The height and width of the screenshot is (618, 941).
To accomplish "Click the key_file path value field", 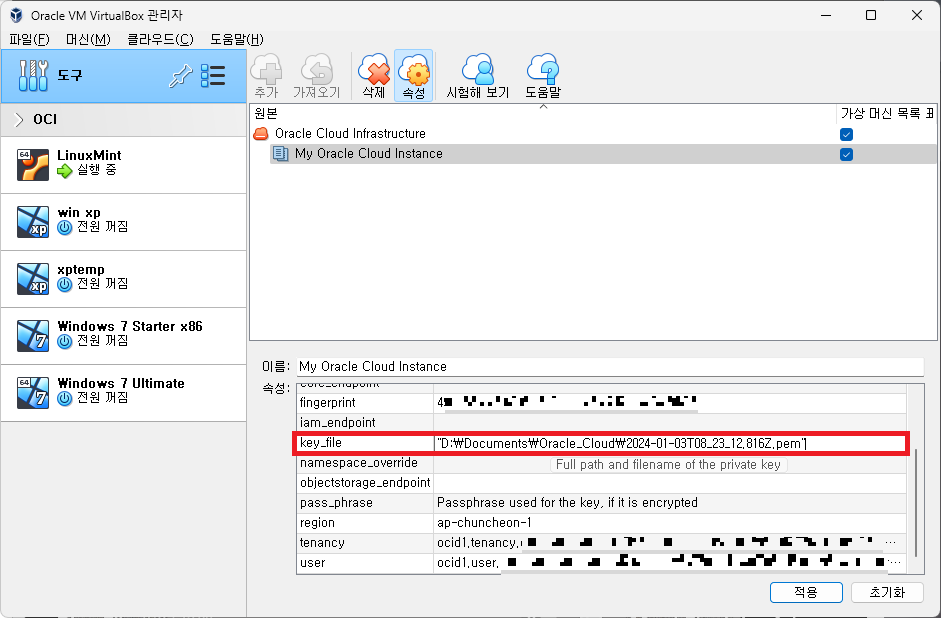I will click(670, 443).
